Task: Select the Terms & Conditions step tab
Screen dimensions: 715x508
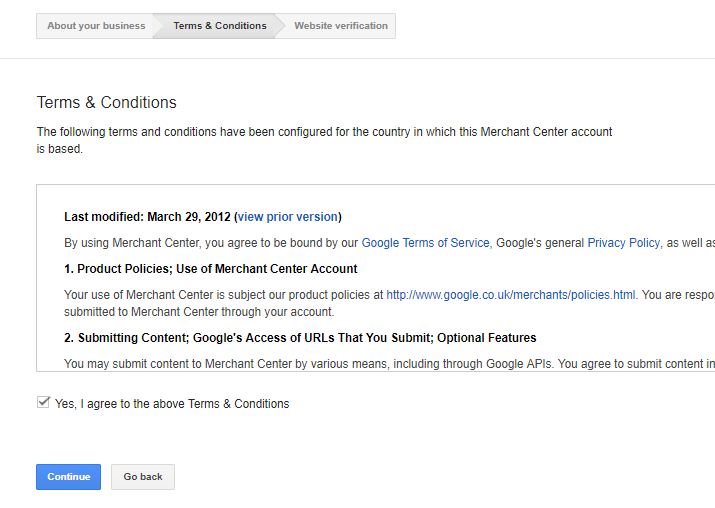Action: click(x=220, y=26)
